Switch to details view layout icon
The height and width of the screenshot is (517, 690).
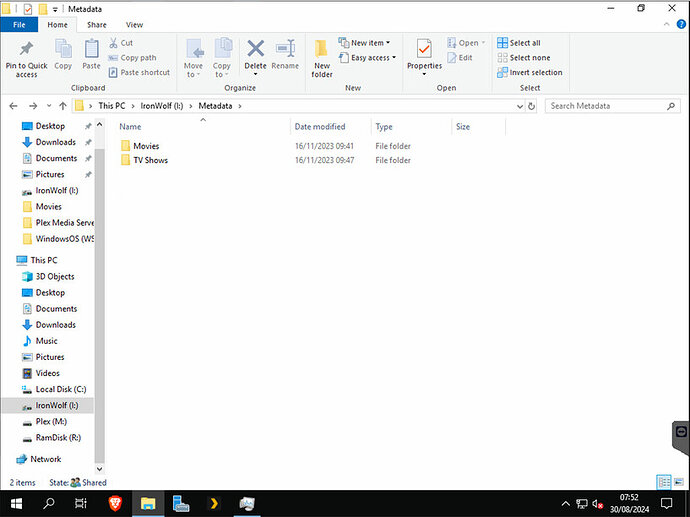664,482
